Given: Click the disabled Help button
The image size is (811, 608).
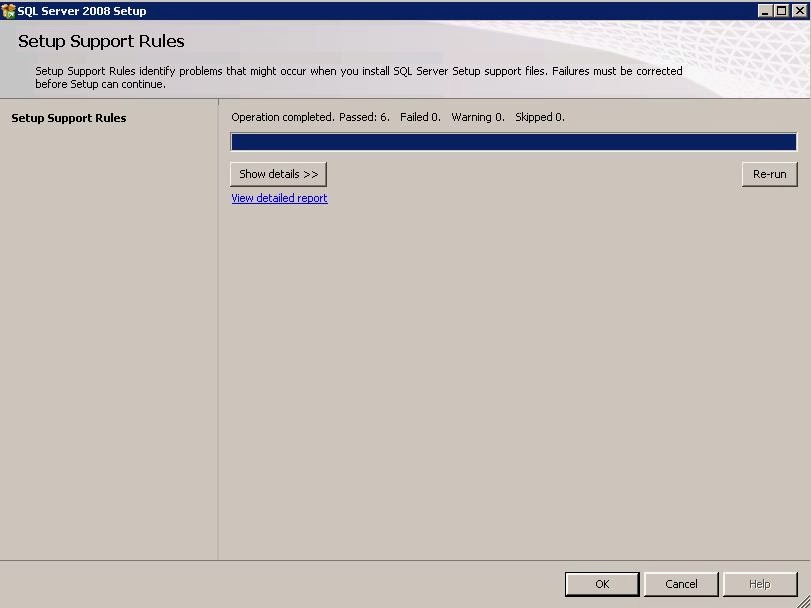Looking at the screenshot, I should pos(759,584).
